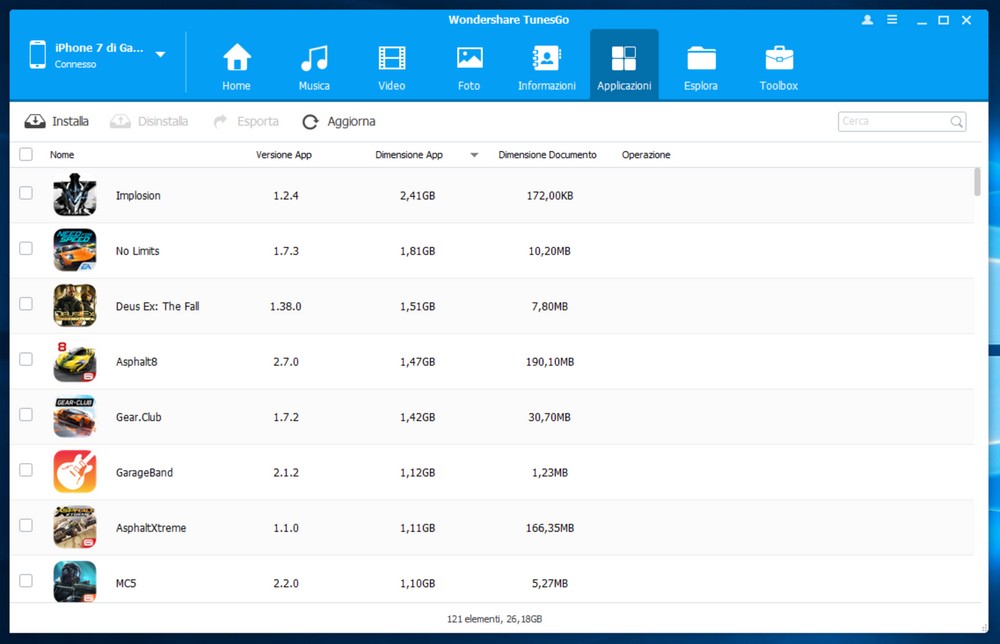Viewport: 1000px width, 644px height.
Task: Click the Aggiorna refresh button
Action: coord(339,121)
